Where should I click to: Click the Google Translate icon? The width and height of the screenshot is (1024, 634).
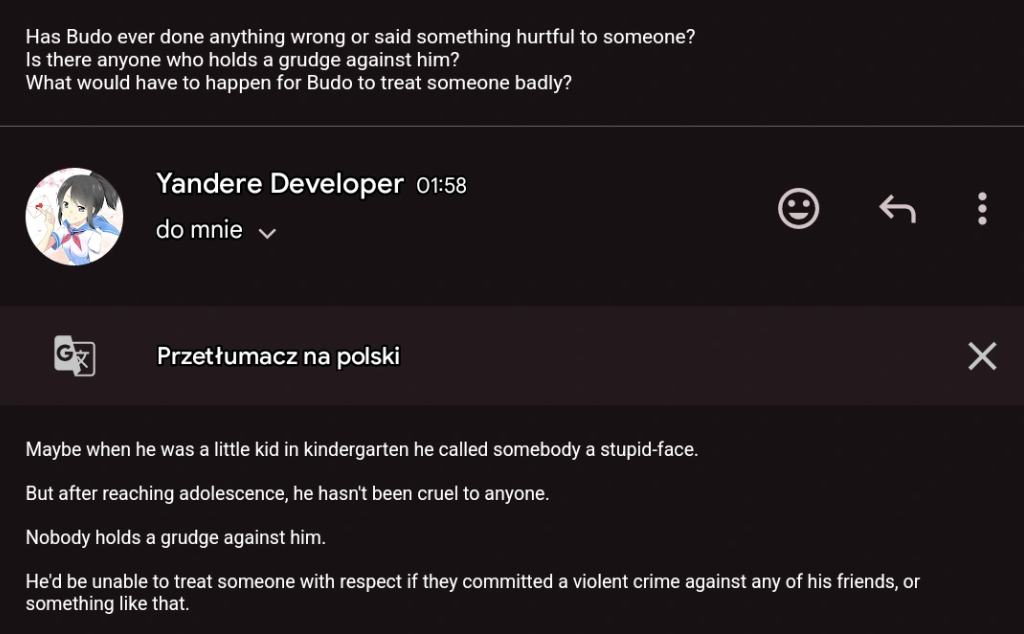point(74,356)
